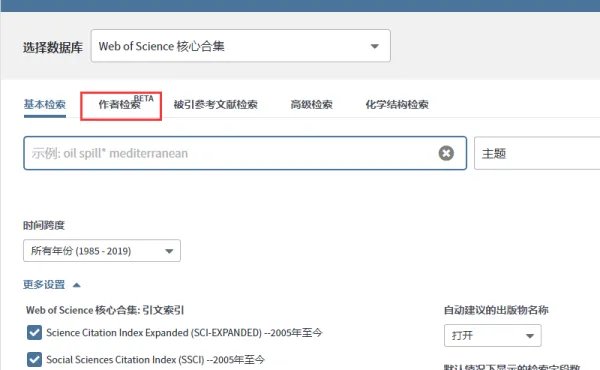Uncheck Social Sciences Citation Index (SSCI)
The width and height of the screenshot is (600, 370).
tap(34, 360)
